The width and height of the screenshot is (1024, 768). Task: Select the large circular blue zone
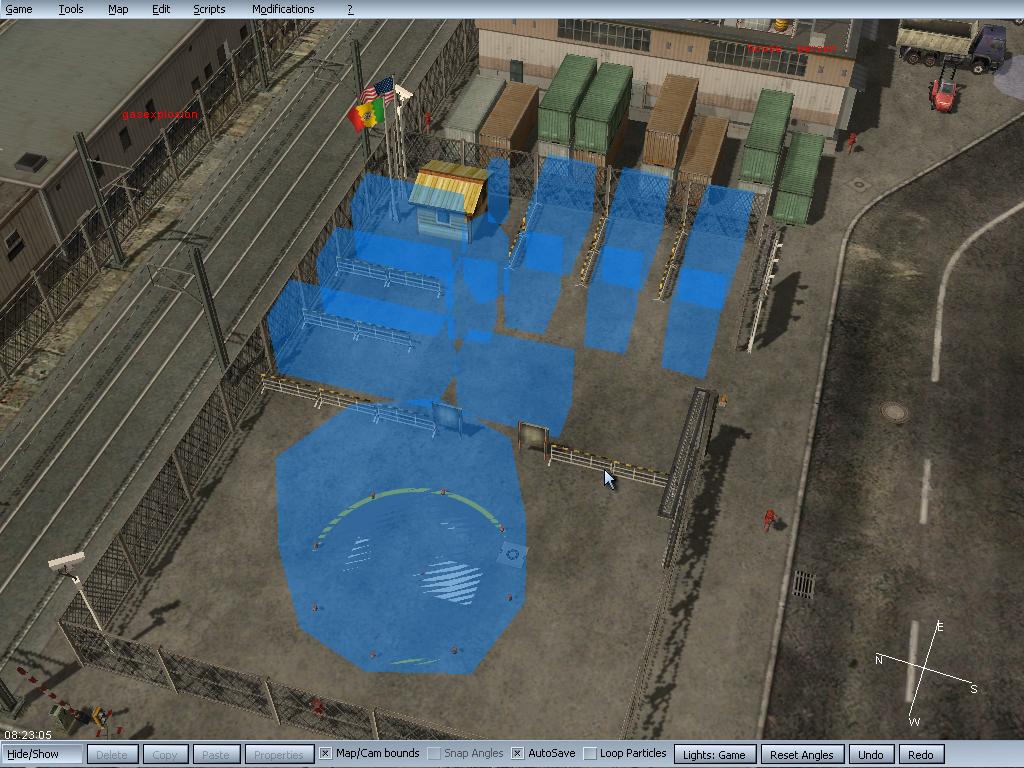[x=400, y=560]
